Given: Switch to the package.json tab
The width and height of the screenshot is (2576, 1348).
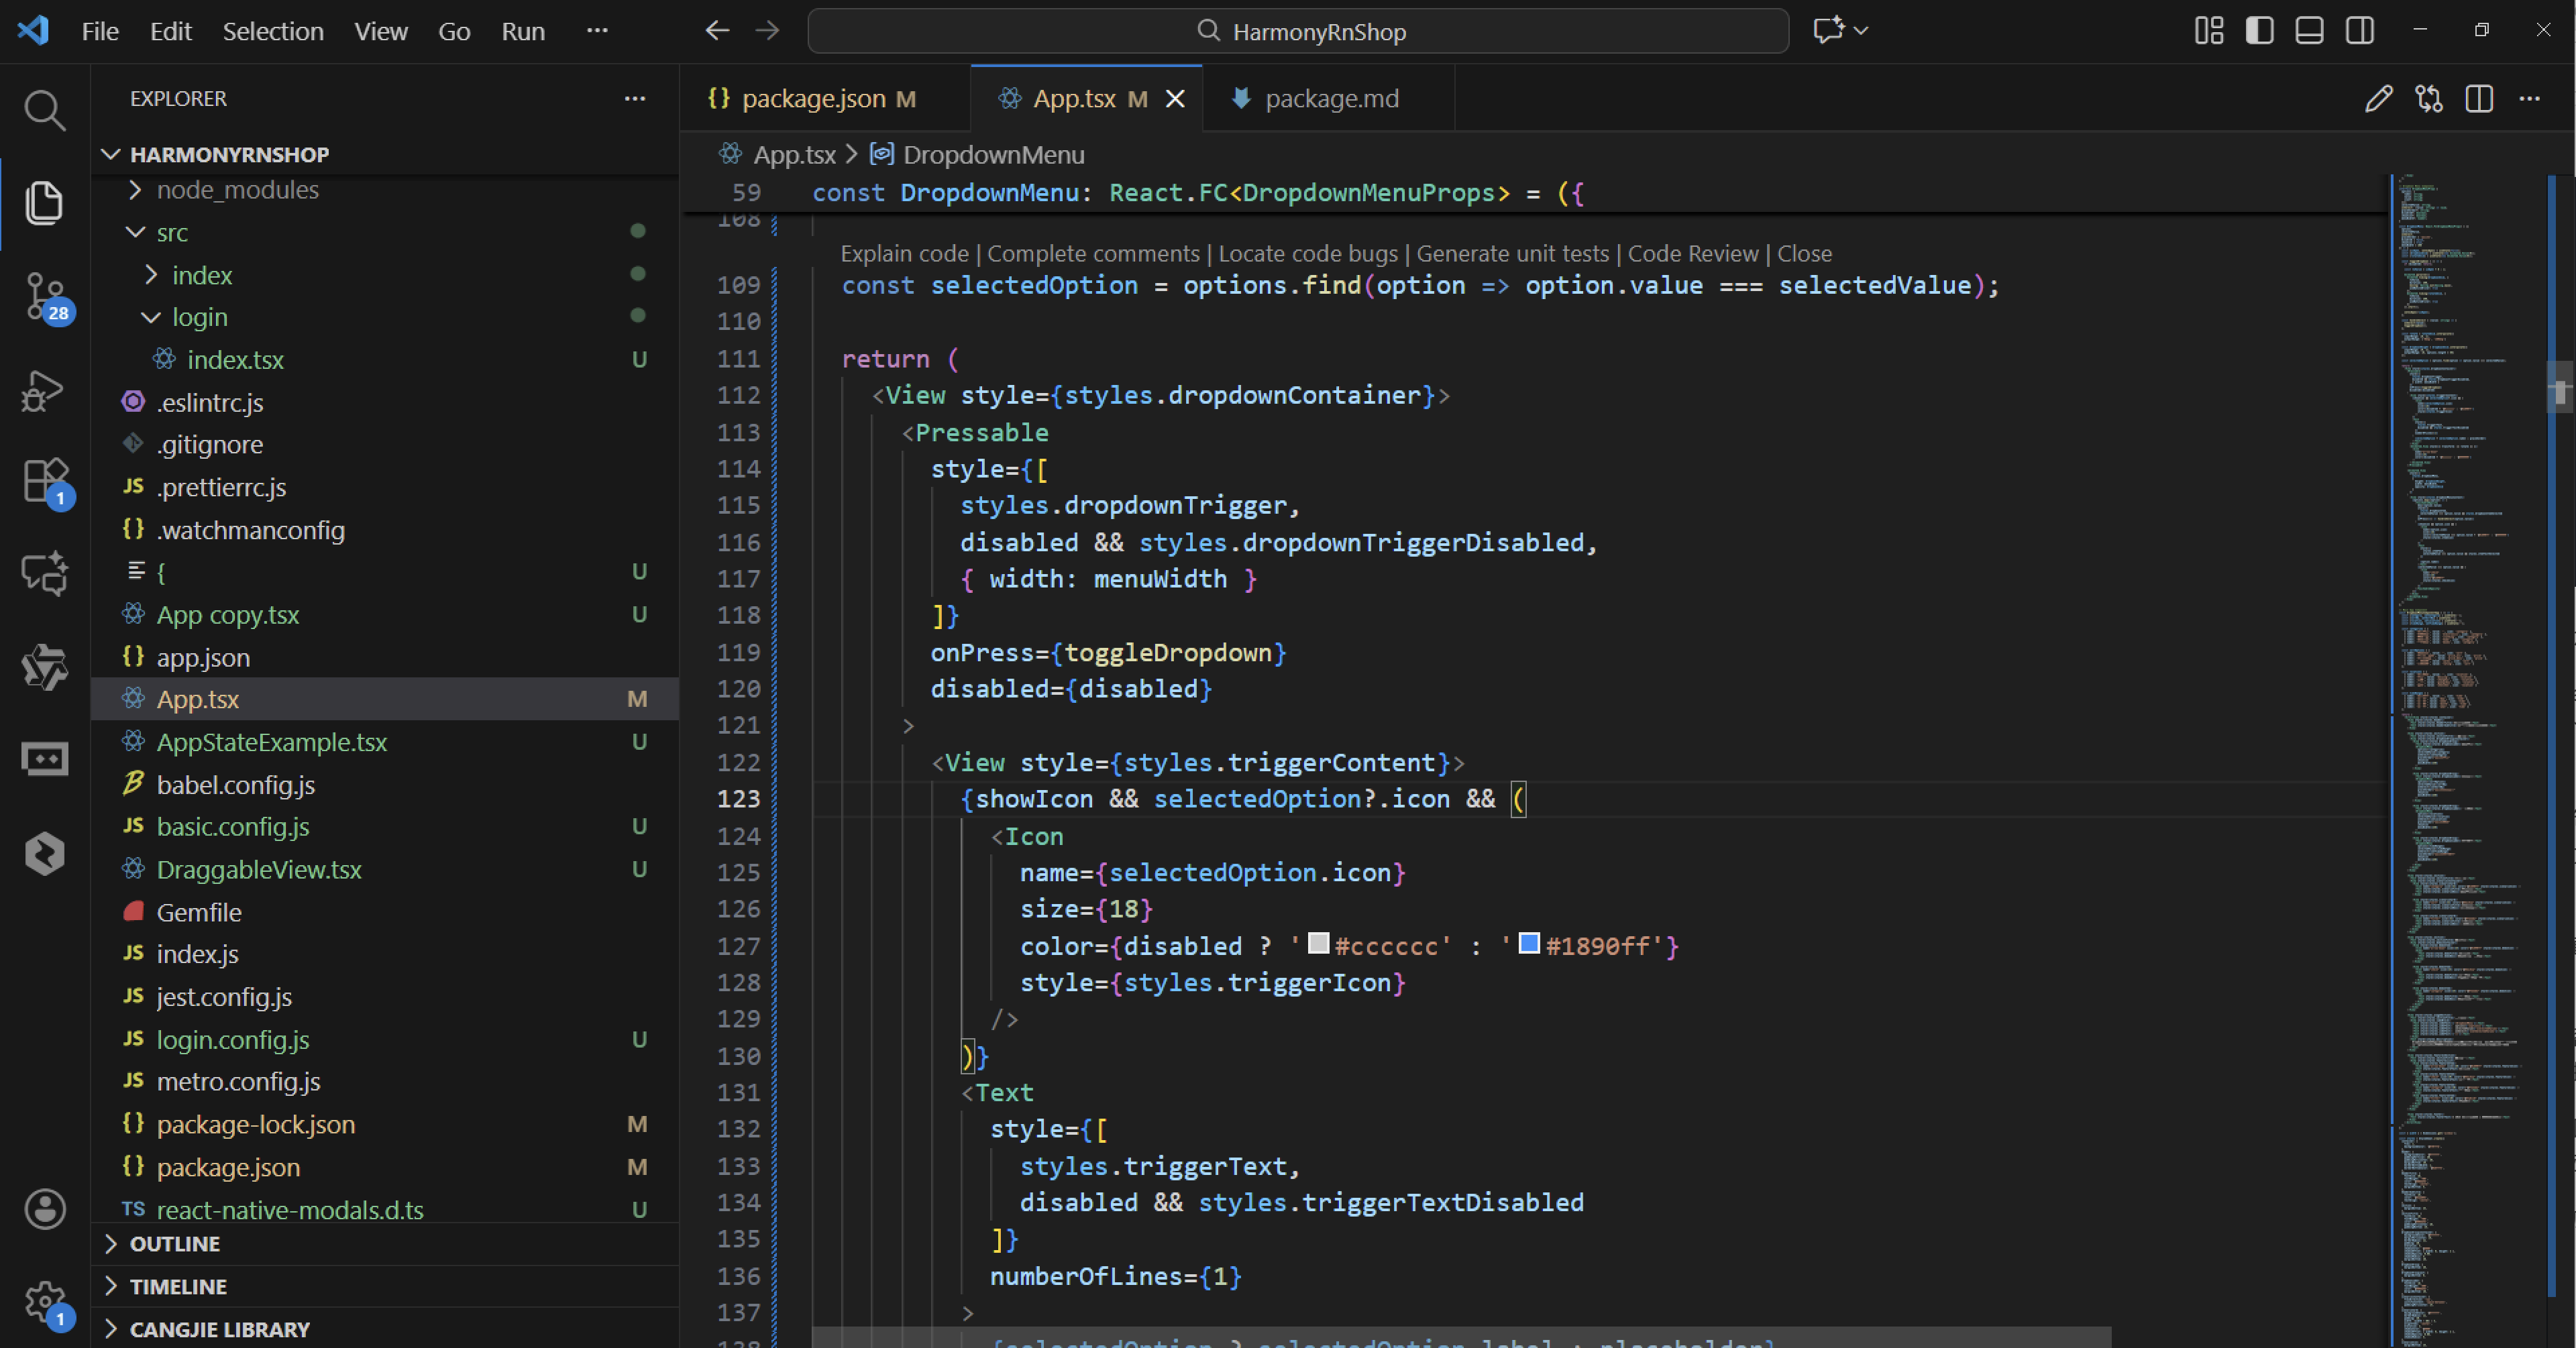Looking at the screenshot, I should 813,98.
